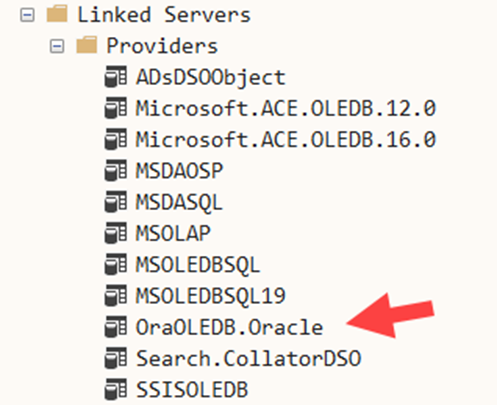Click the MSOLAP provider icon
The height and width of the screenshot is (405, 497).
point(116,232)
